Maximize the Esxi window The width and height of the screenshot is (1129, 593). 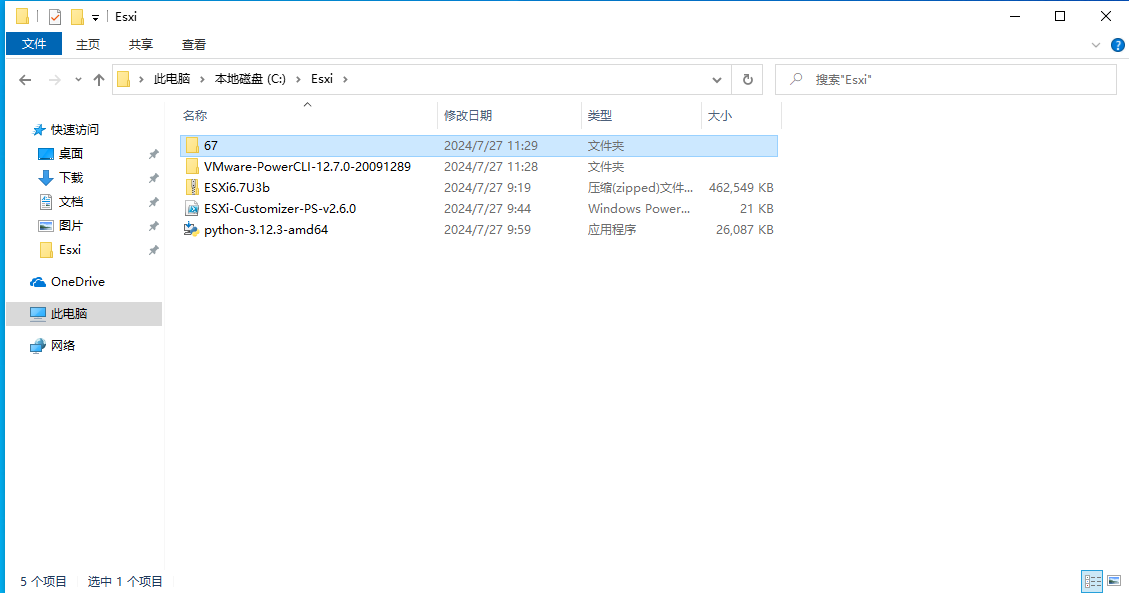coord(1060,17)
